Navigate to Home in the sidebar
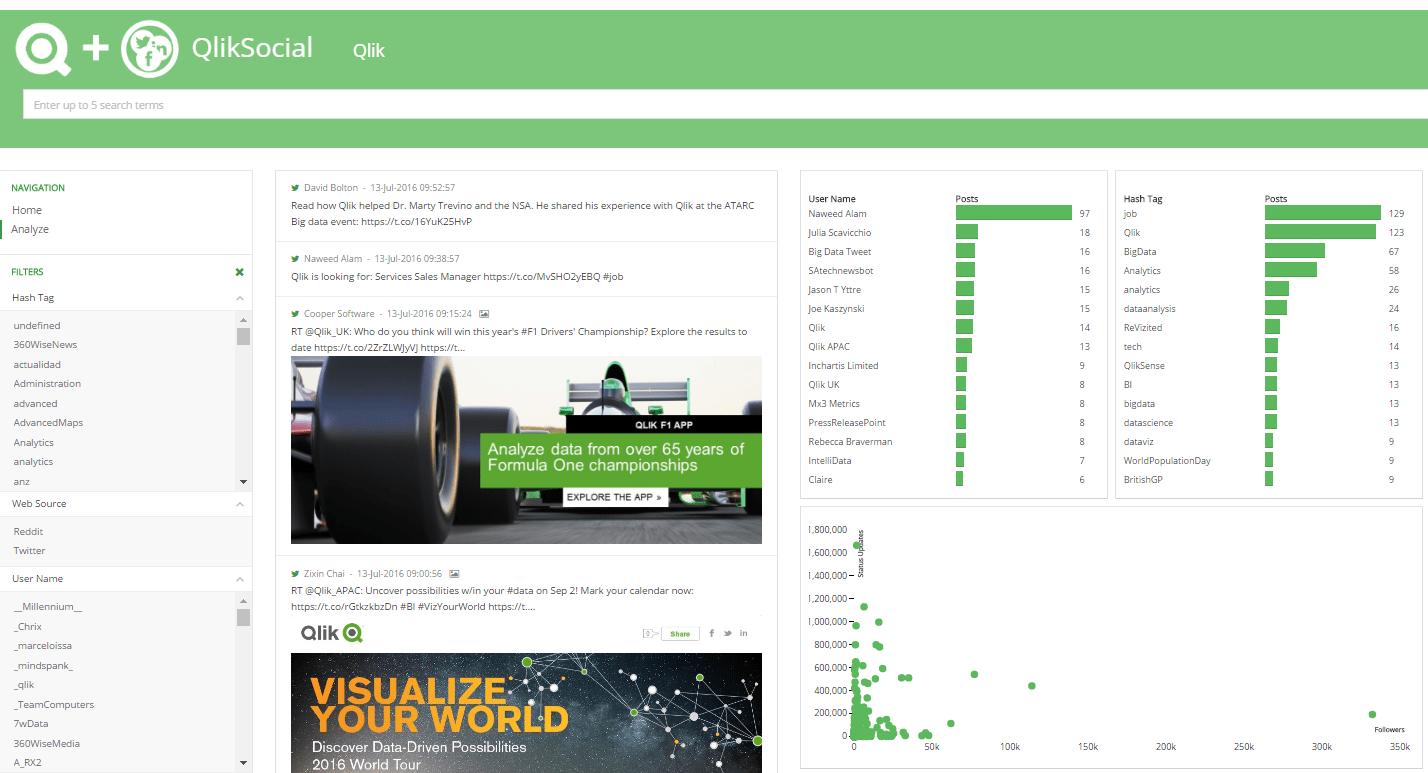 pyautogui.click(x=26, y=209)
